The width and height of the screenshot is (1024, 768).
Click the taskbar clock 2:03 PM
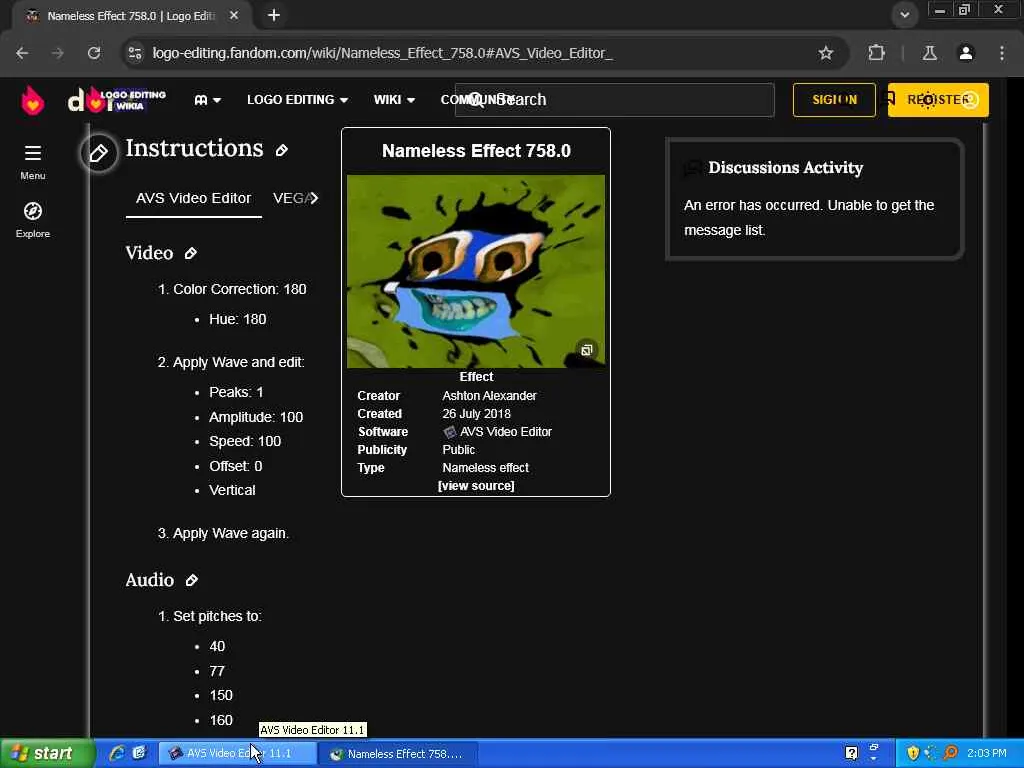987,753
